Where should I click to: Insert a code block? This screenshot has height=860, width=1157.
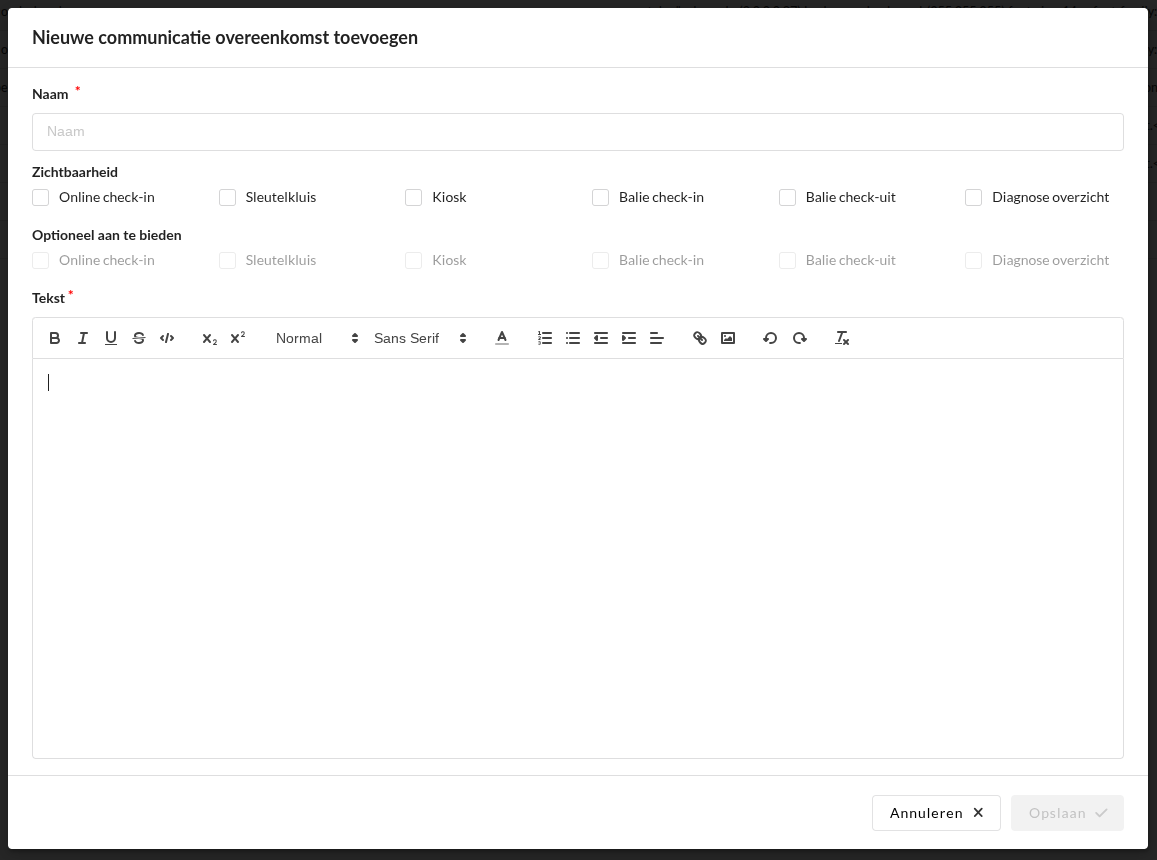pyautogui.click(x=167, y=338)
